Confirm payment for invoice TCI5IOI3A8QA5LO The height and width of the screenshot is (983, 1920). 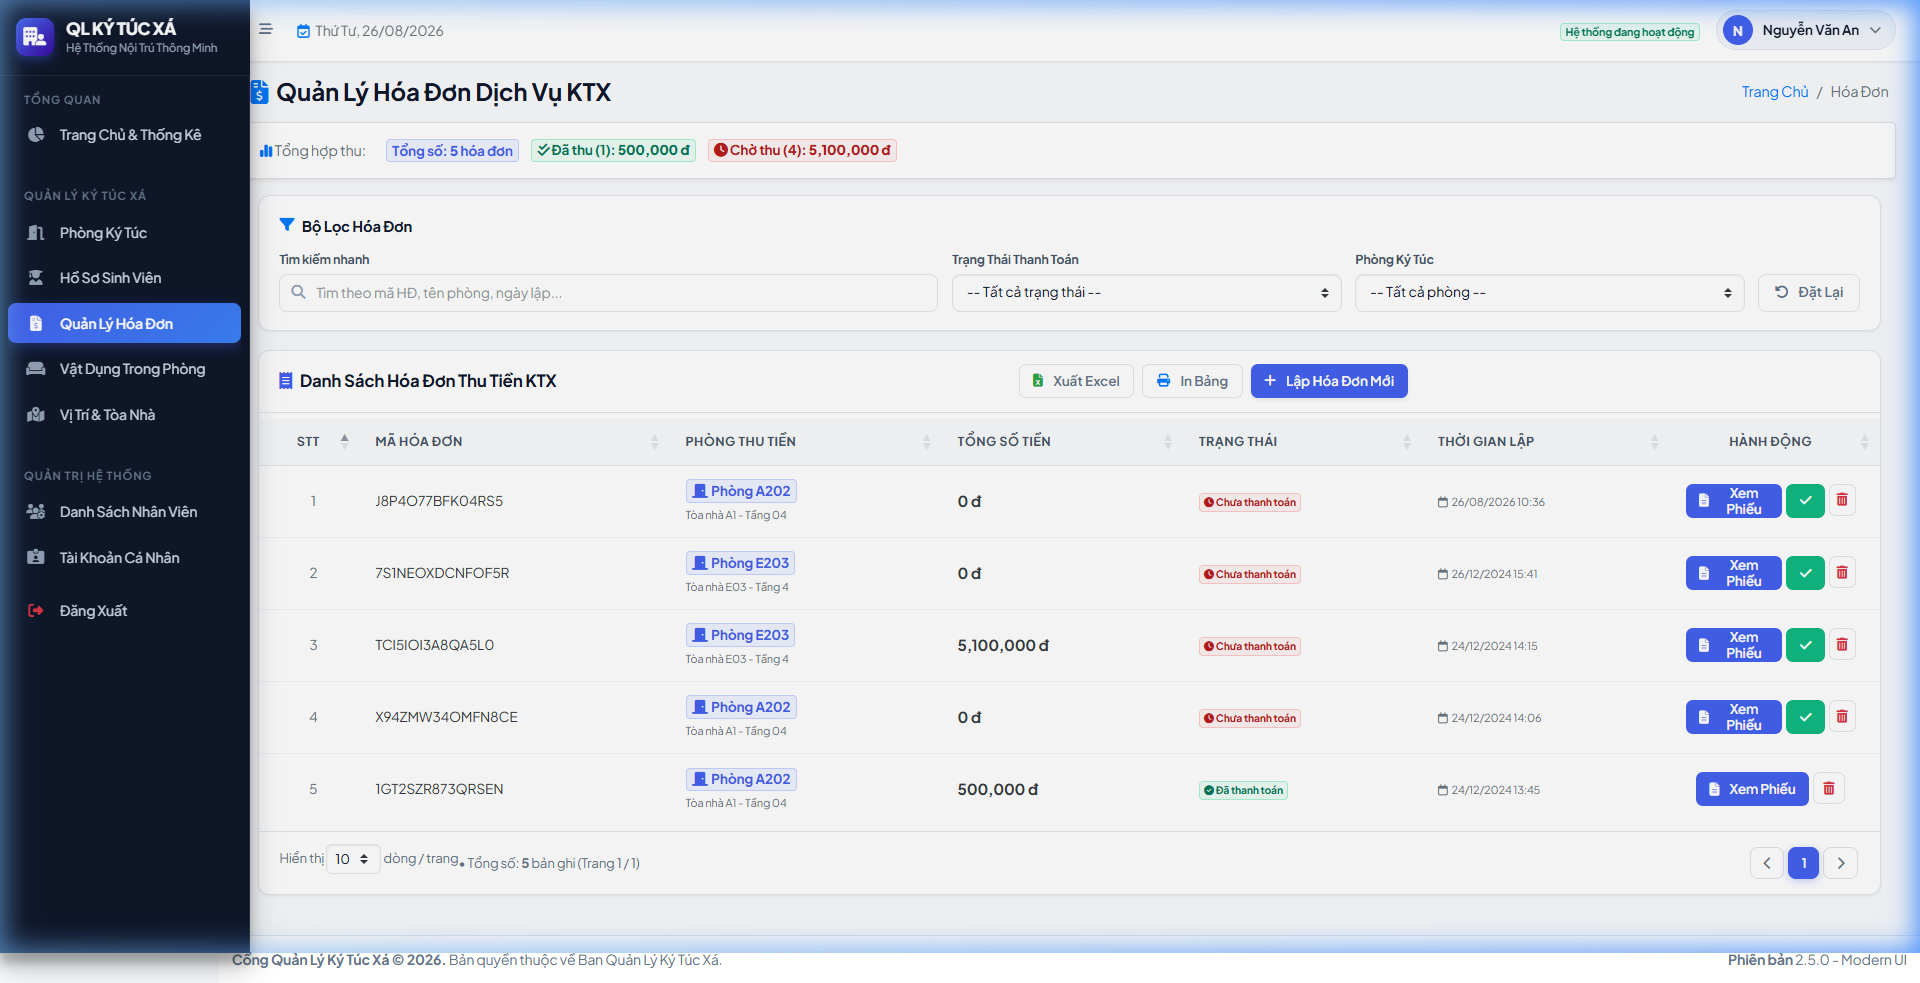(x=1805, y=645)
